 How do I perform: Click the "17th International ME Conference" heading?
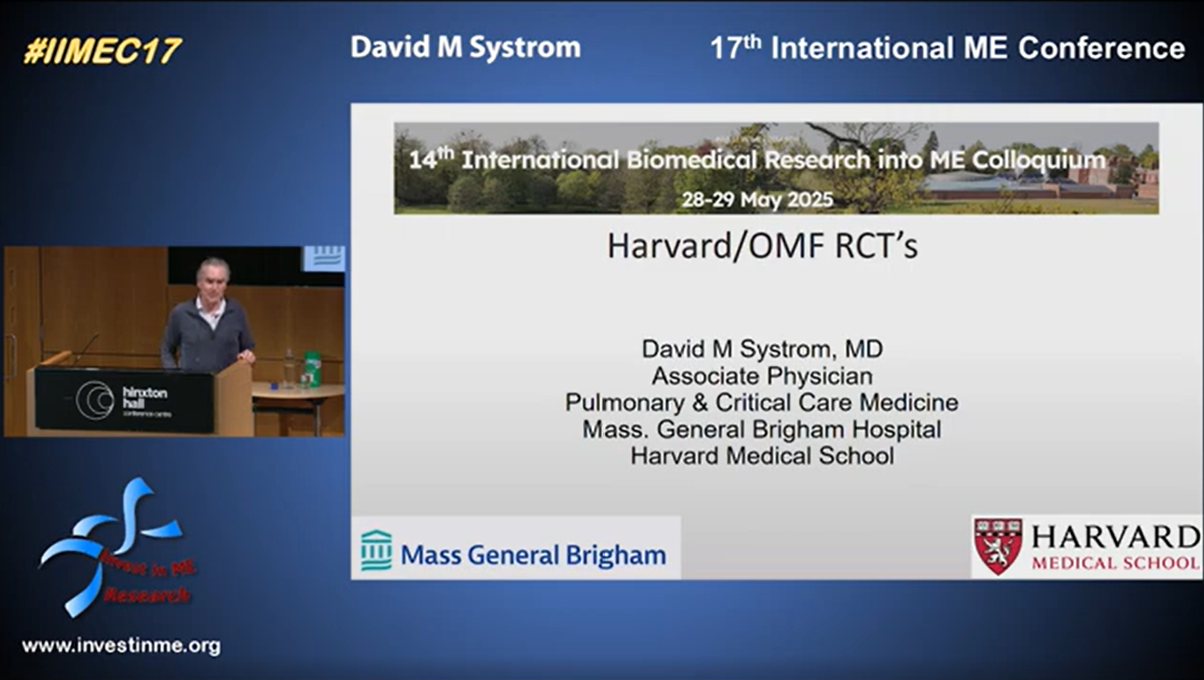pos(947,48)
